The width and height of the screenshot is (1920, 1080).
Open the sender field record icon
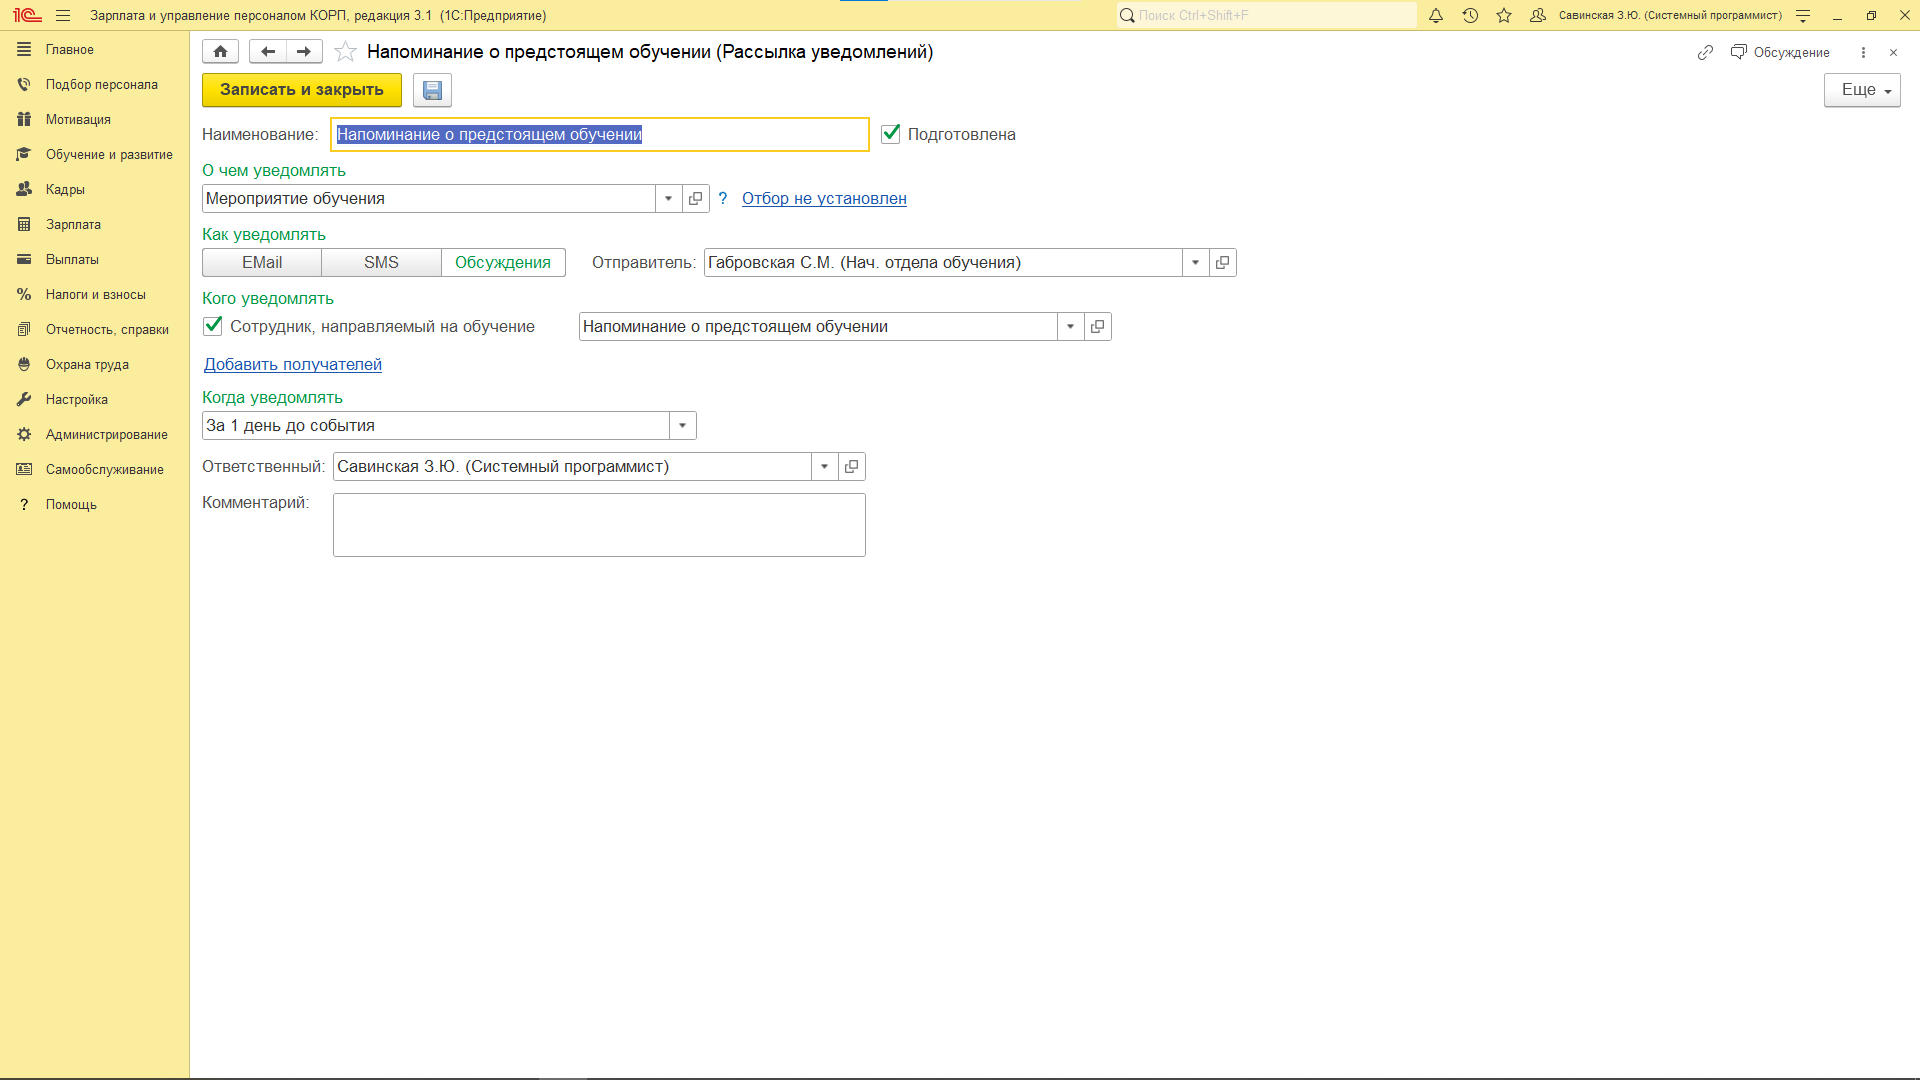point(1222,262)
